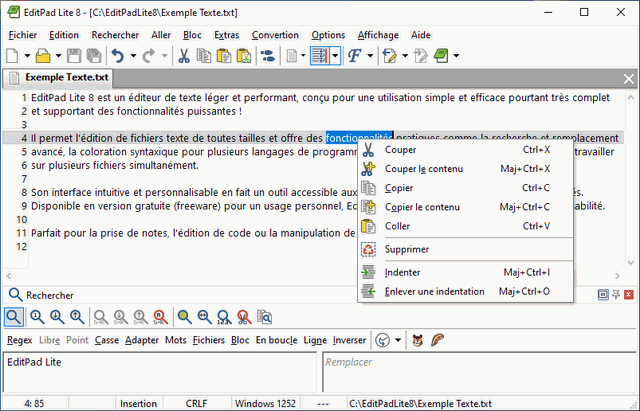Click the greyed-out document pencil icon
This screenshot has width=640, height=411.
(x=420, y=56)
